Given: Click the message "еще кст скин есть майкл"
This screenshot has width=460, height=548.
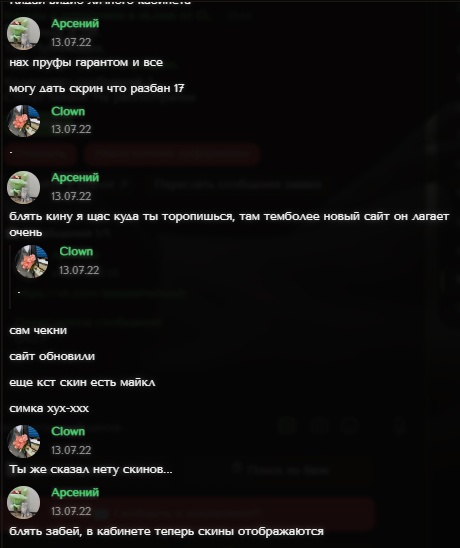Looking at the screenshot, I should (x=82, y=382).
